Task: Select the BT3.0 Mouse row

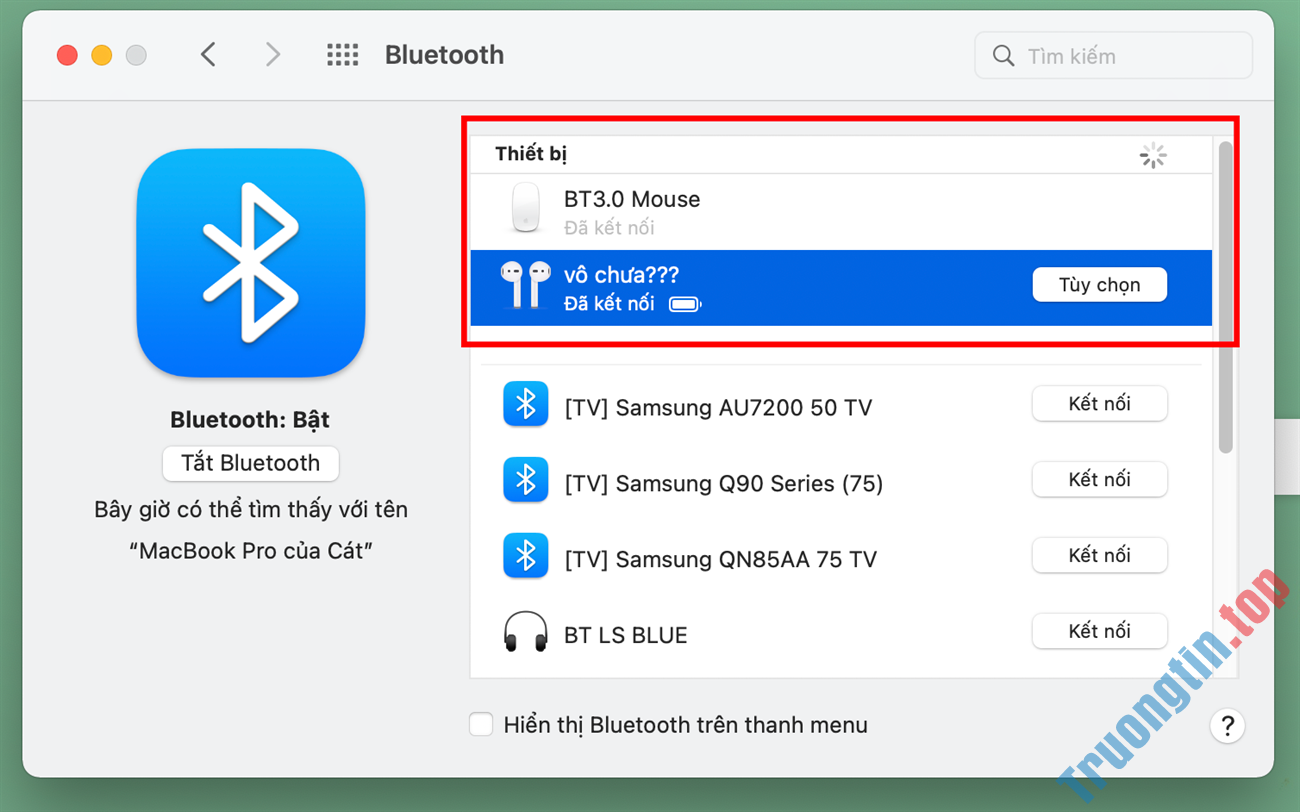Action: [x=841, y=212]
